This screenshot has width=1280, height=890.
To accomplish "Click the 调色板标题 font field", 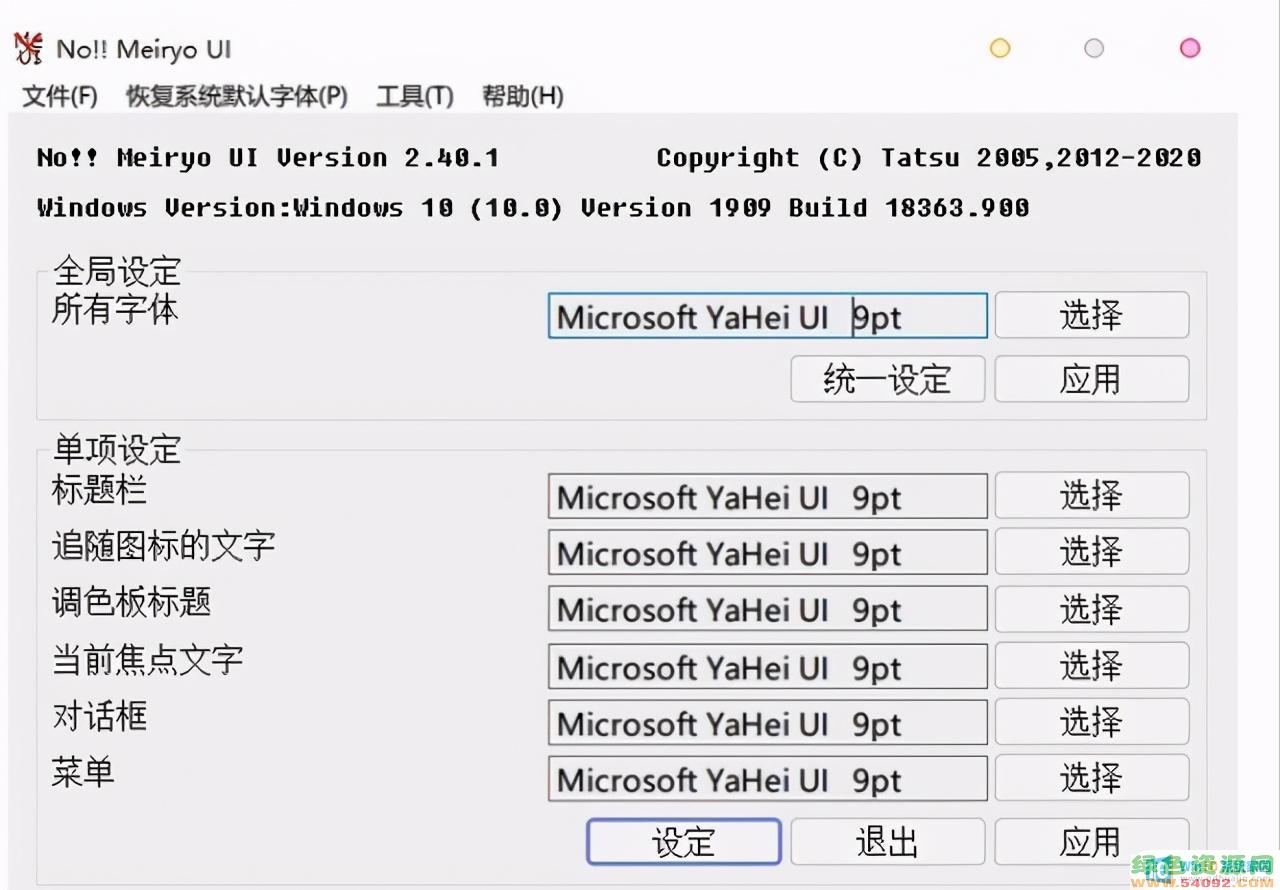I will click(x=767, y=609).
